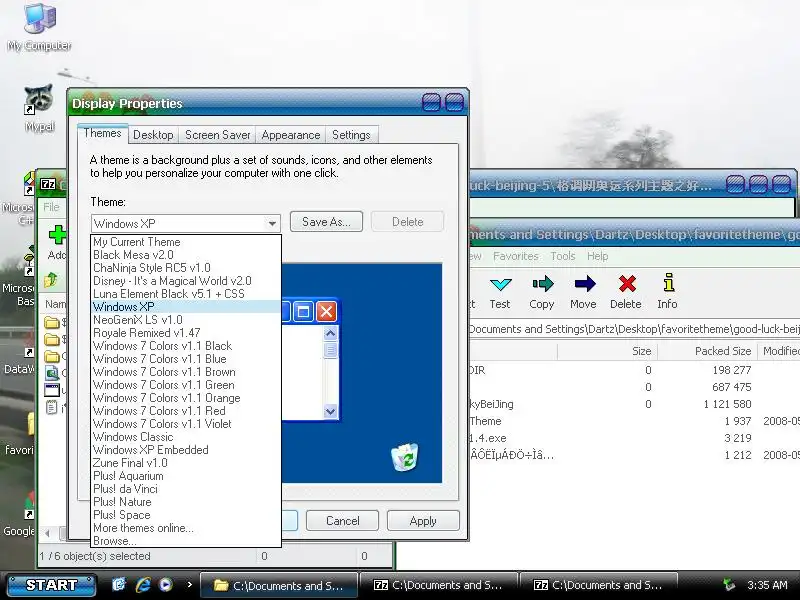
Task: Choose Windows 7 Colors v1.1 Violet
Action: click(x=186, y=424)
